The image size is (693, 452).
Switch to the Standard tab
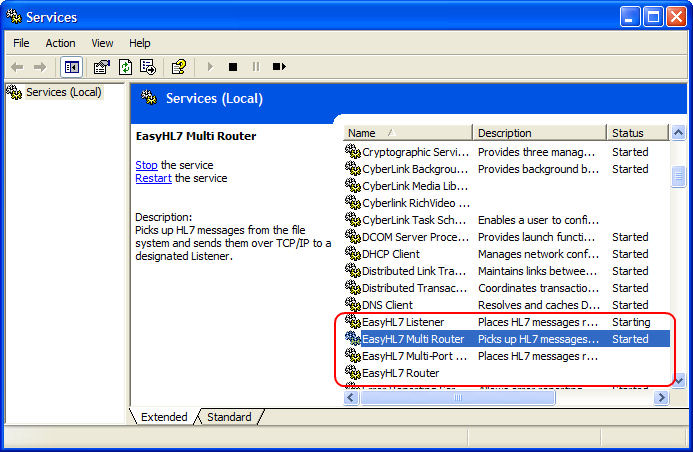229,417
